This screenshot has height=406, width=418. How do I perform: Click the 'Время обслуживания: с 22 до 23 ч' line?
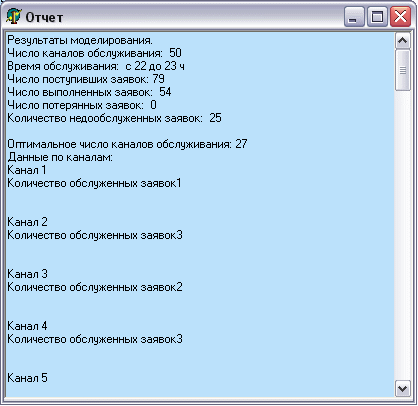click(96, 66)
